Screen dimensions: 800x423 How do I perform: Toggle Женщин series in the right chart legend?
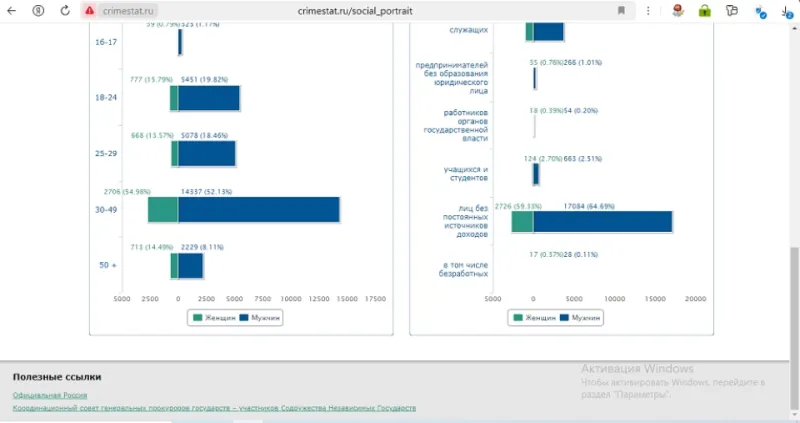pyautogui.click(x=534, y=317)
